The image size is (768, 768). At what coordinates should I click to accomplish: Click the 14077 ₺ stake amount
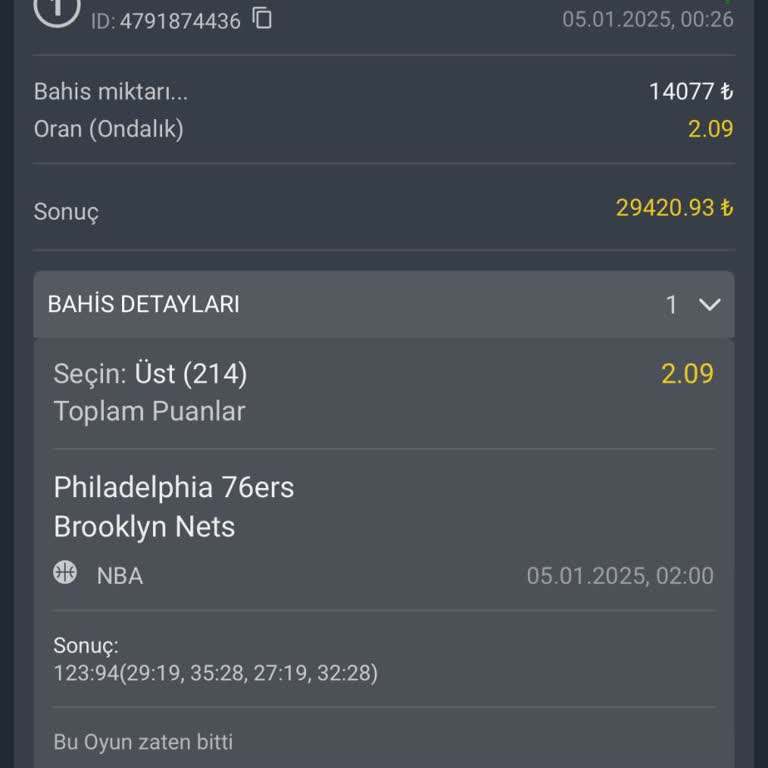690,92
